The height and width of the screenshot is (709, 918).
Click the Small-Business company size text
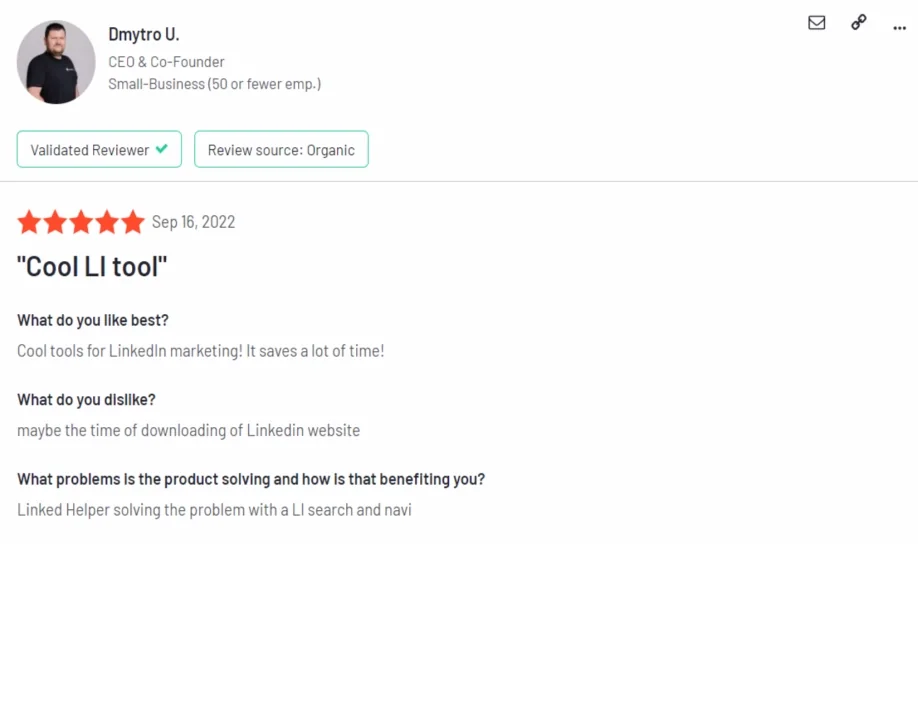(x=214, y=84)
